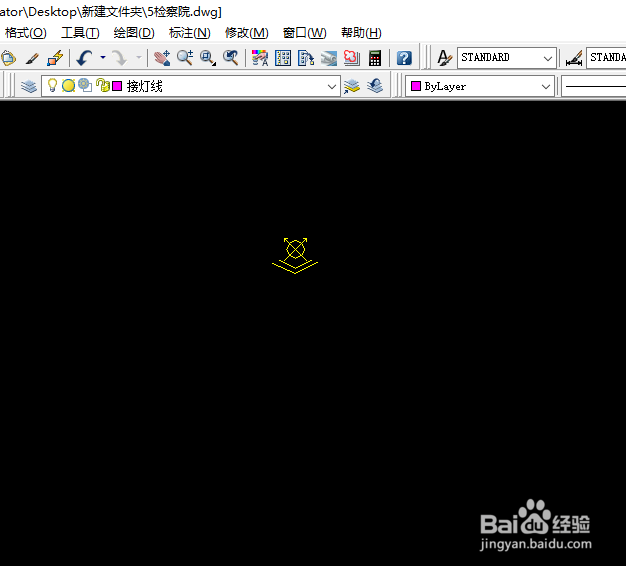Image resolution: width=626 pixels, height=566 pixels.
Task: Open the Layer Properties Manager icon
Action: [29, 86]
